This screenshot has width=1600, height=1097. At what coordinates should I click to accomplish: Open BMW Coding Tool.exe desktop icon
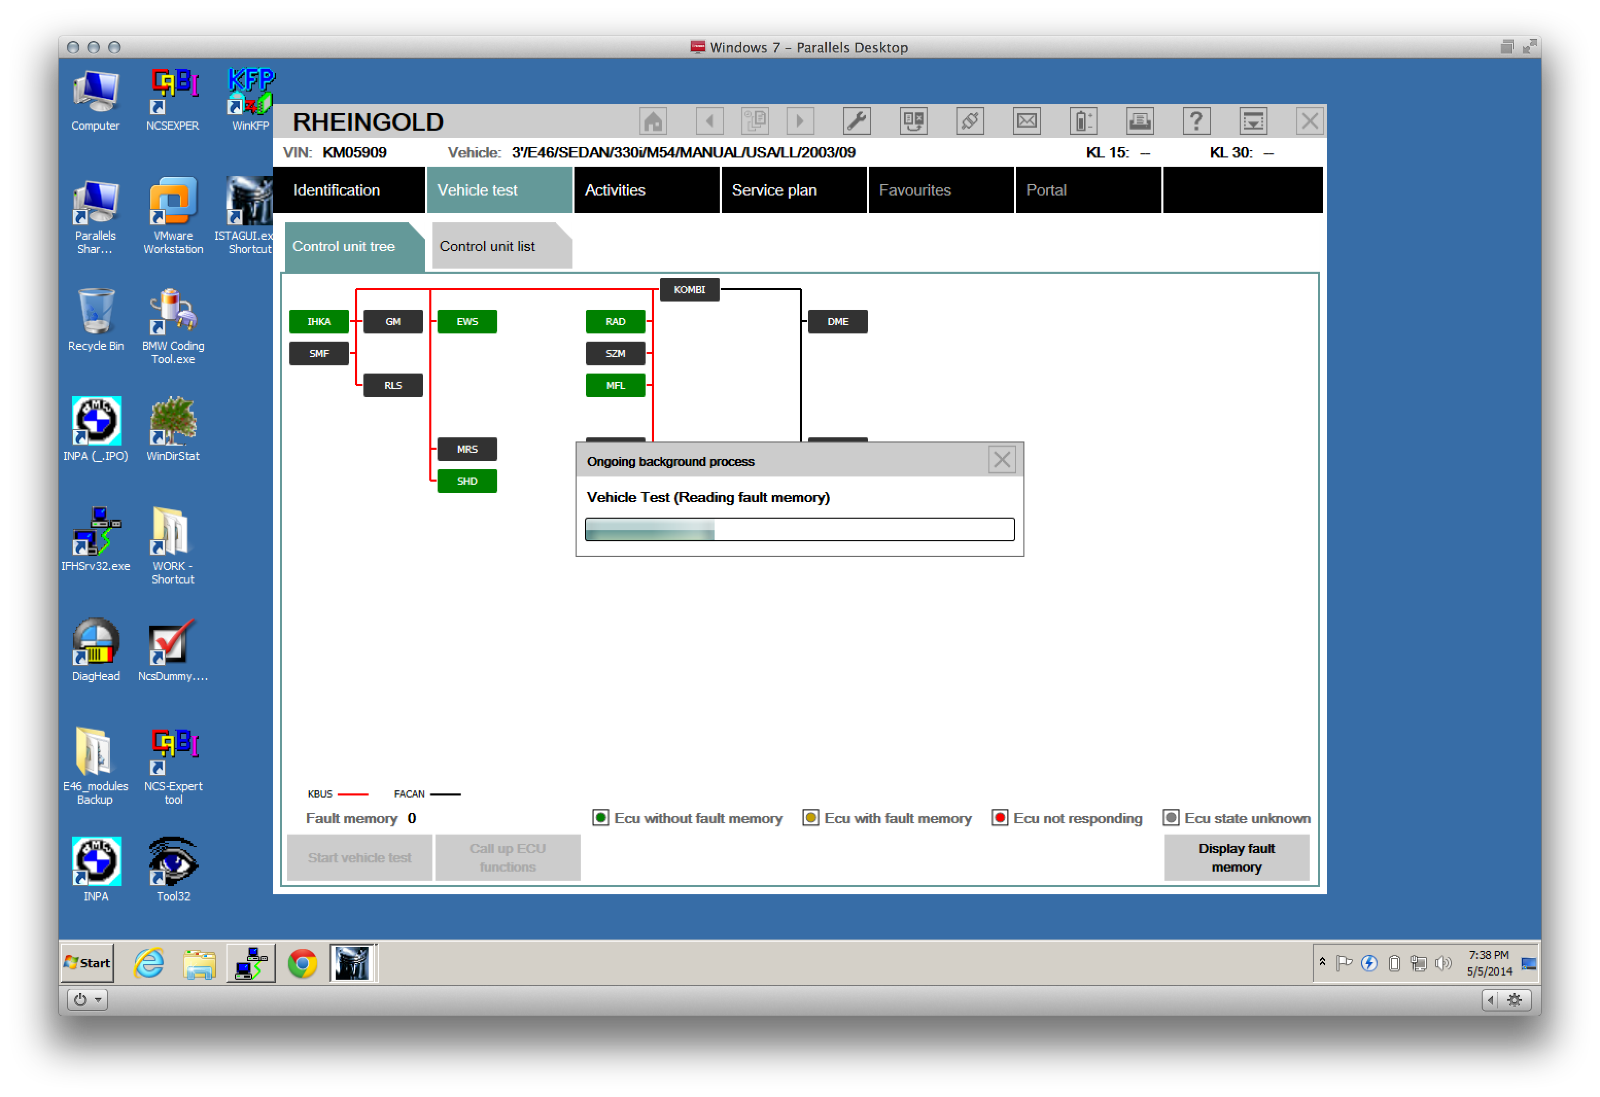(x=173, y=327)
